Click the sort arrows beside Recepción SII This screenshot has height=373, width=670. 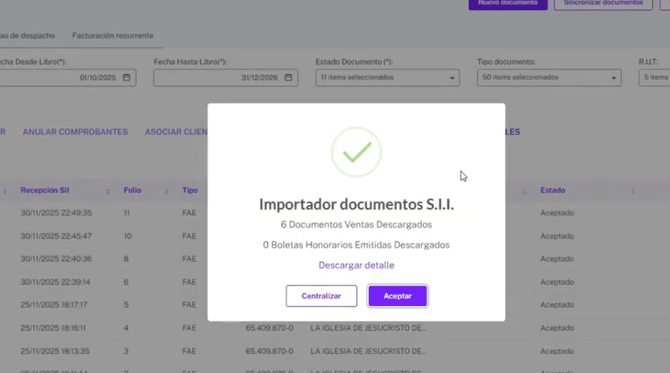point(108,191)
